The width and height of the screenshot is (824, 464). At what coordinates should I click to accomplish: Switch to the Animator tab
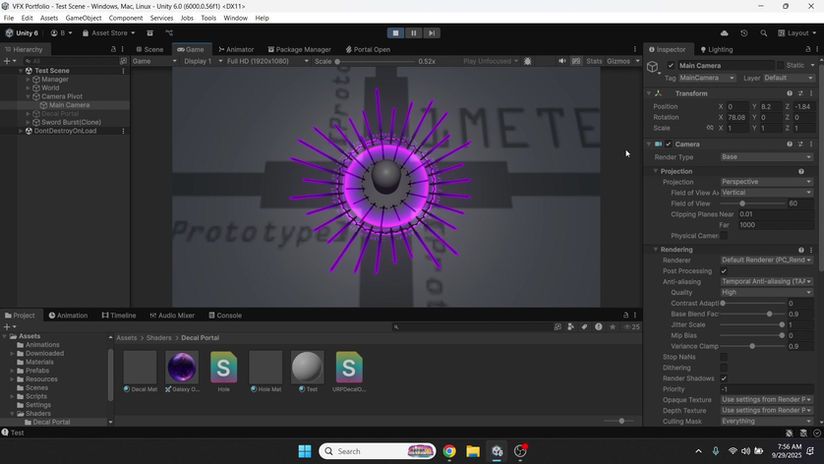pos(236,49)
